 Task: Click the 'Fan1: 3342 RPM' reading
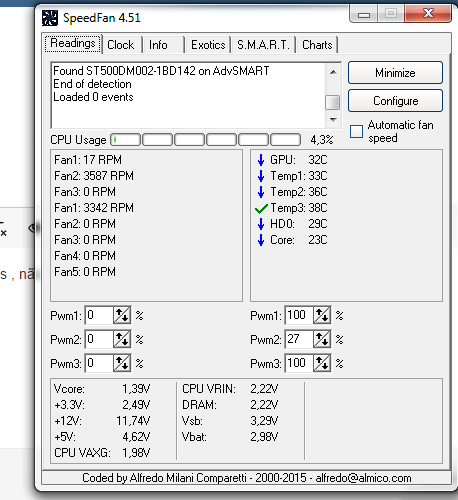(94, 208)
